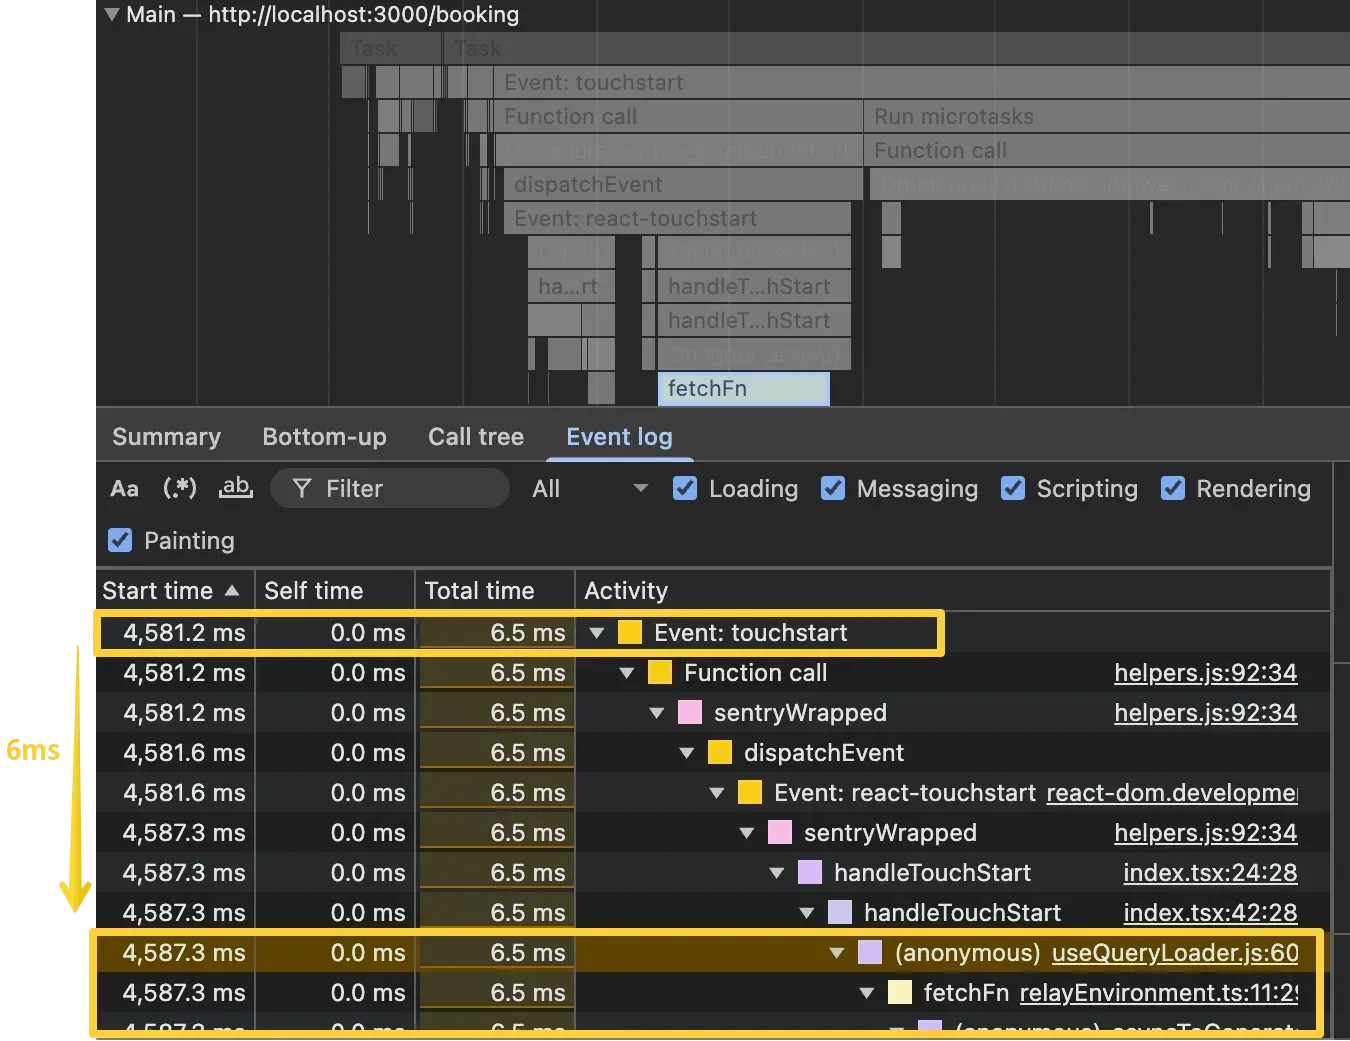Disable the Scripting checkbox
Screen dimensions: 1350x1041
[x=1013, y=489]
